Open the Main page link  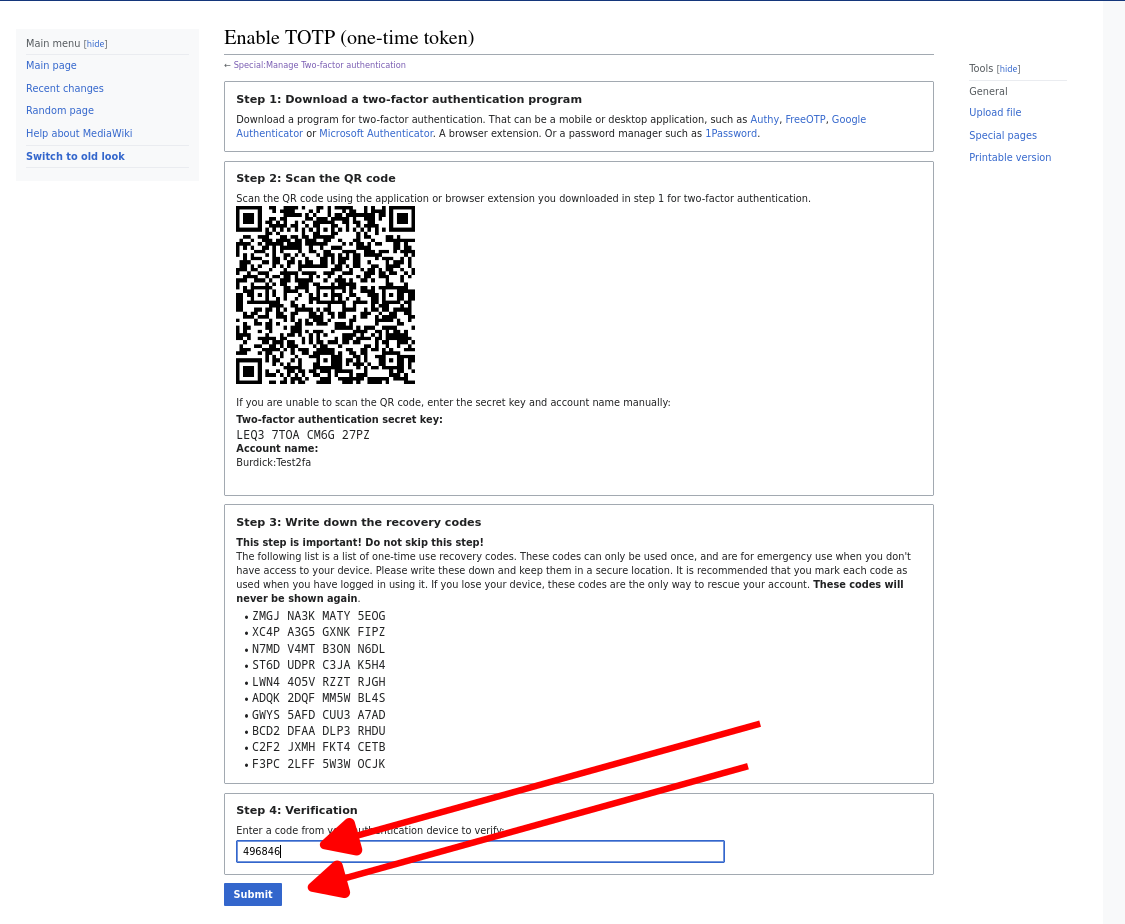pos(51,66)
